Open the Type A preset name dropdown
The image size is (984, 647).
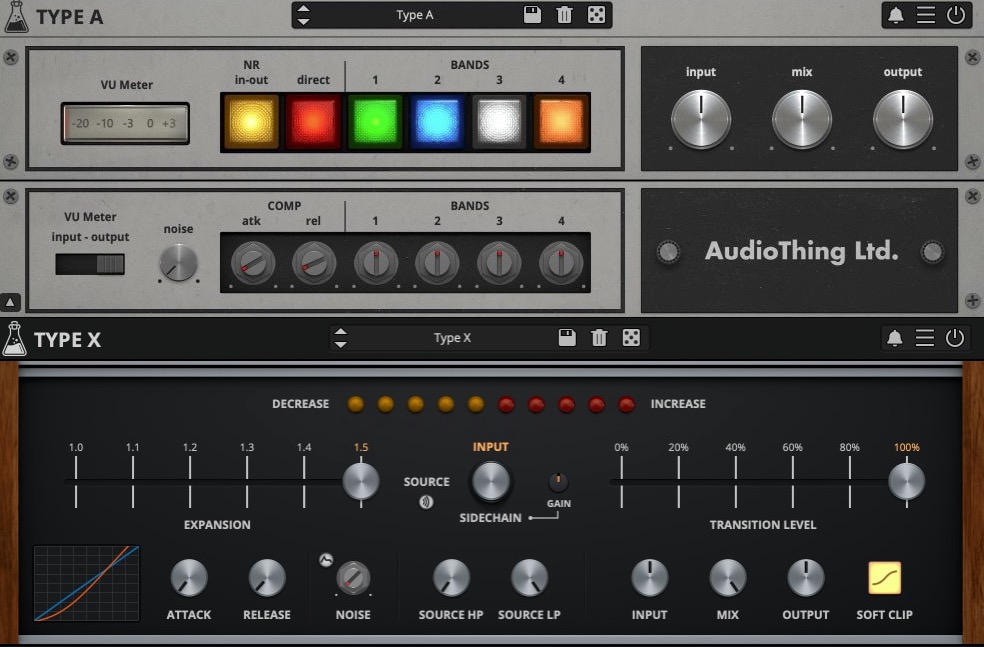(x=415, y=15)
